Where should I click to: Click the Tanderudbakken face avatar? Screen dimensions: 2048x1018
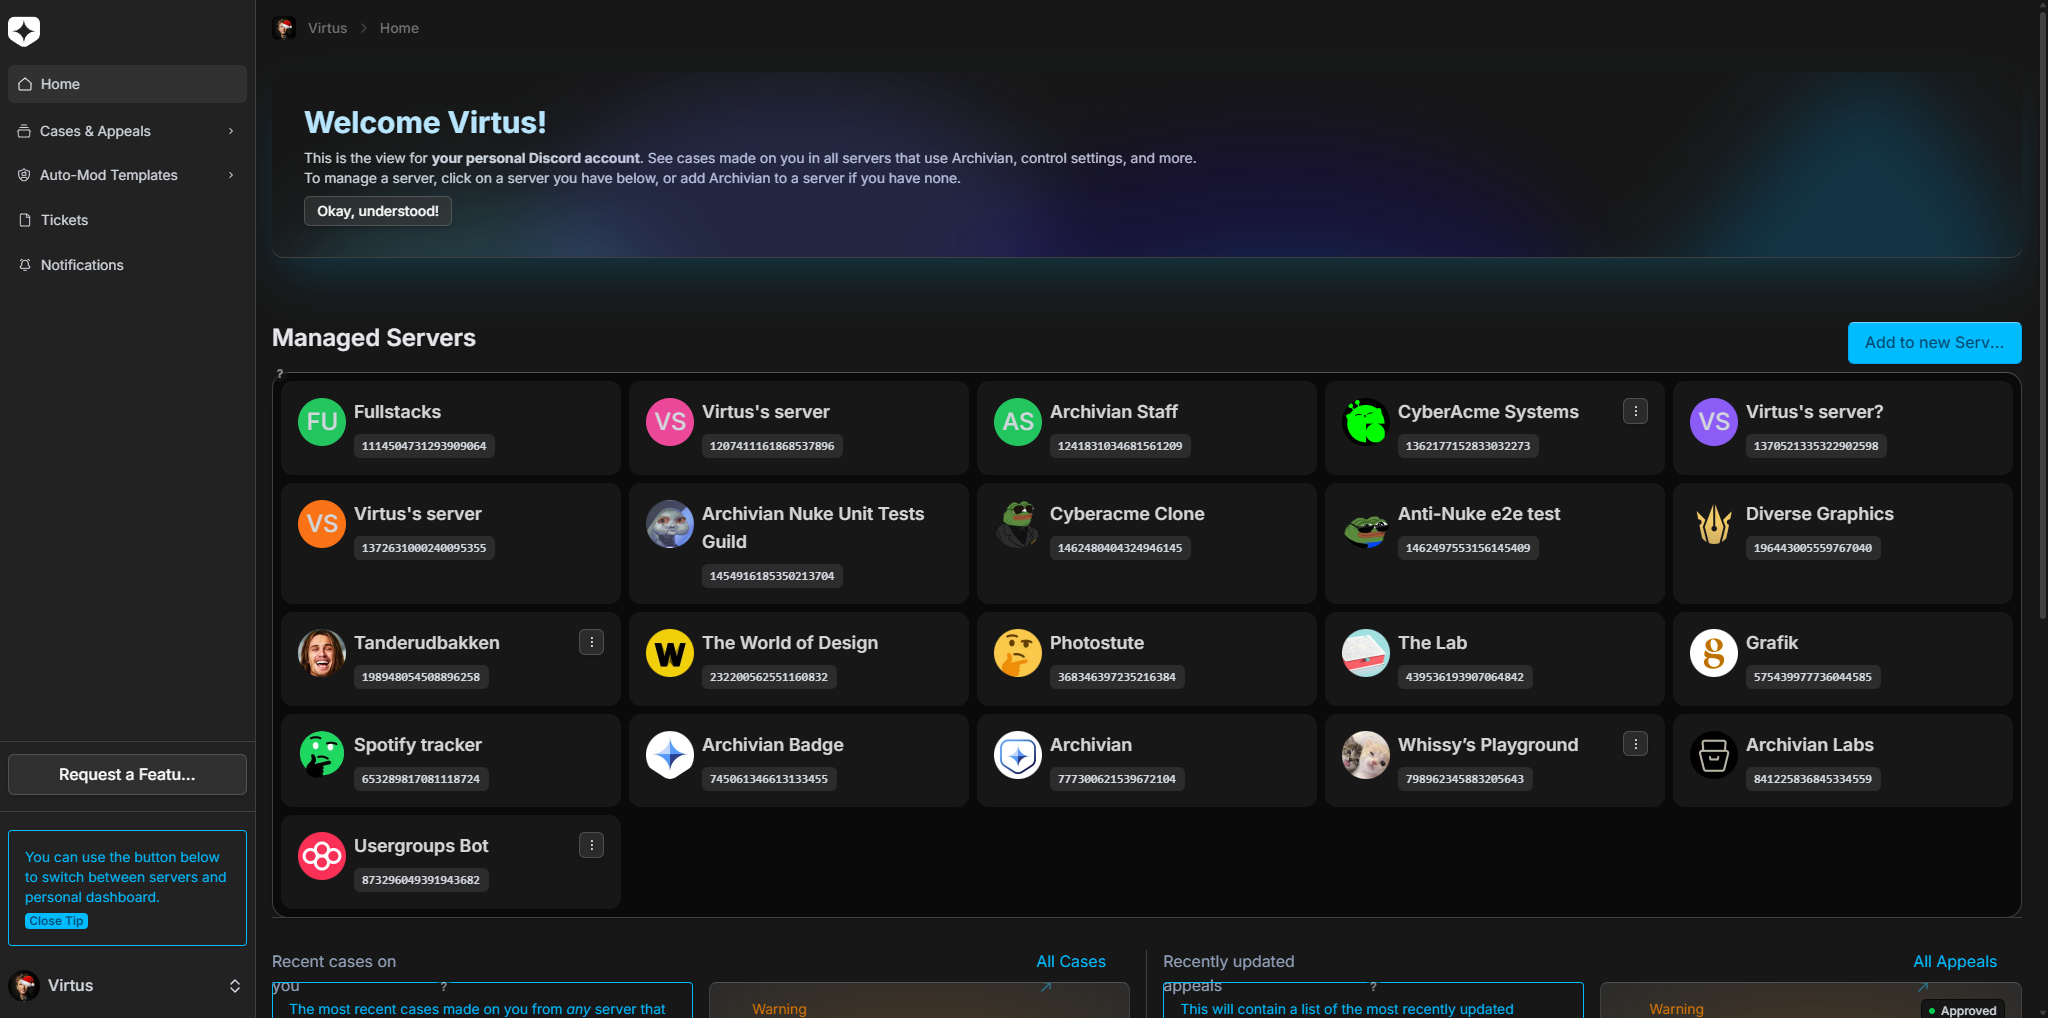click(322, 653)
